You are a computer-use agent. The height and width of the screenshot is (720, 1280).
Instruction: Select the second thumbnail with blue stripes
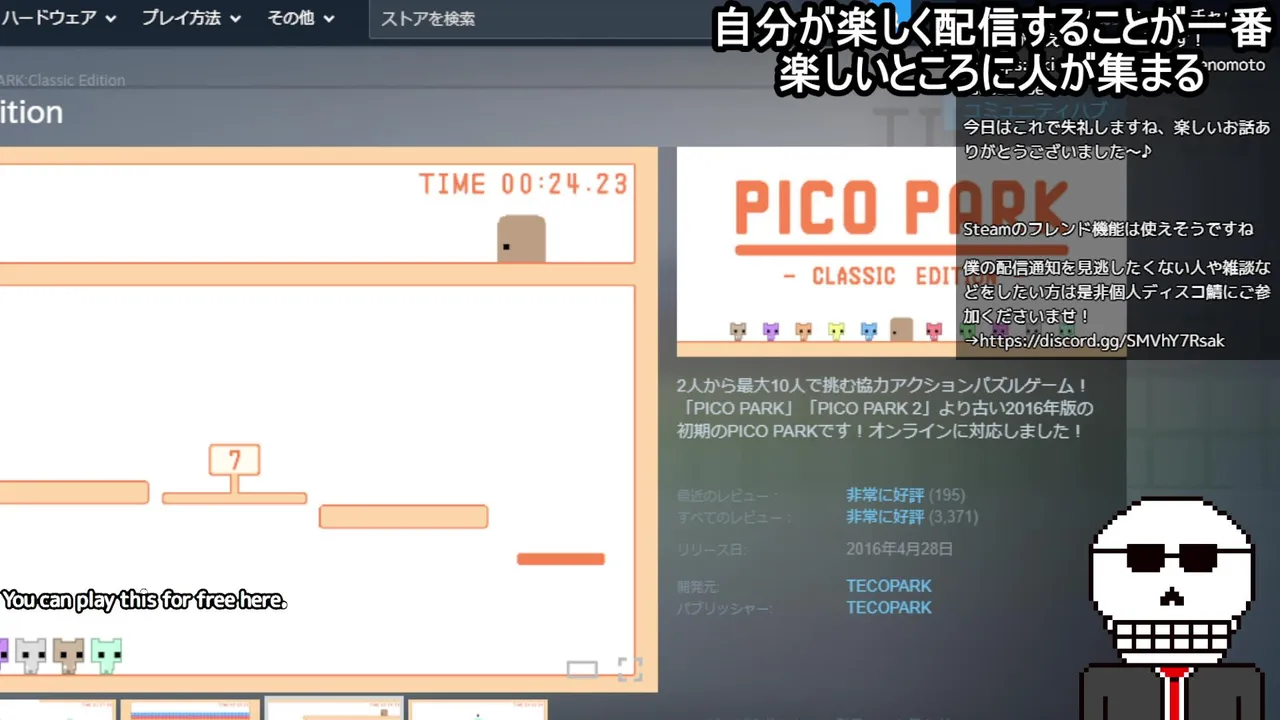(190, 709)
